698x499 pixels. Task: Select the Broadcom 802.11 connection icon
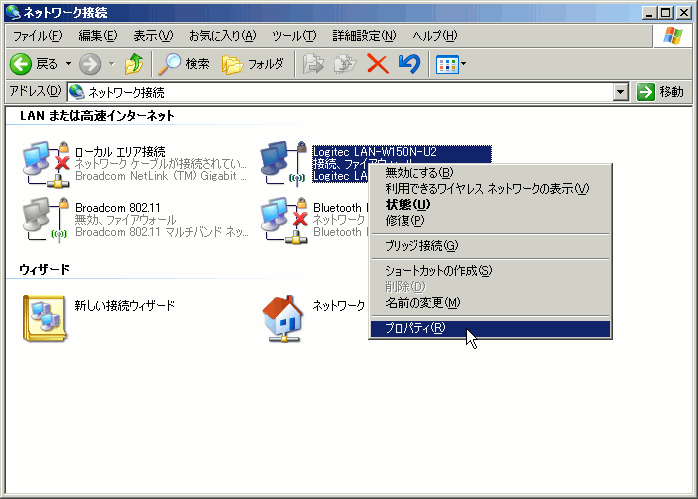coord(45,219)
